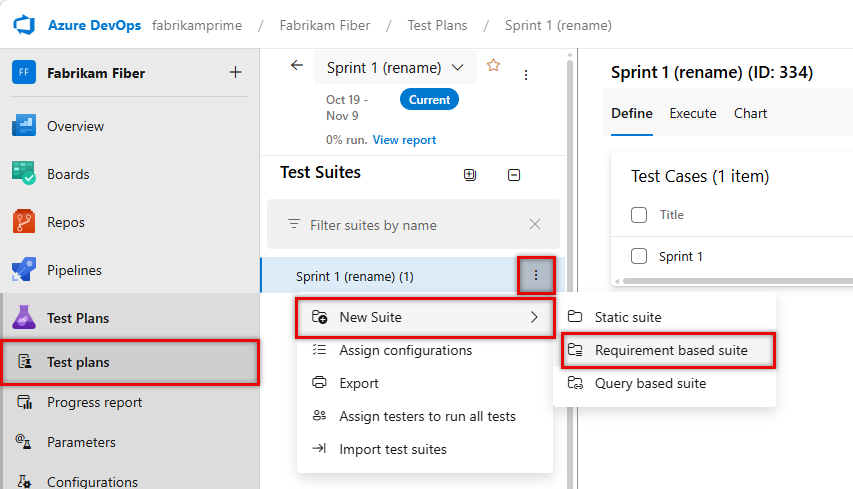Toggle select-all checkbox beside Title
The height and width of the screenshot is (489, 853).
pos(639,215)
